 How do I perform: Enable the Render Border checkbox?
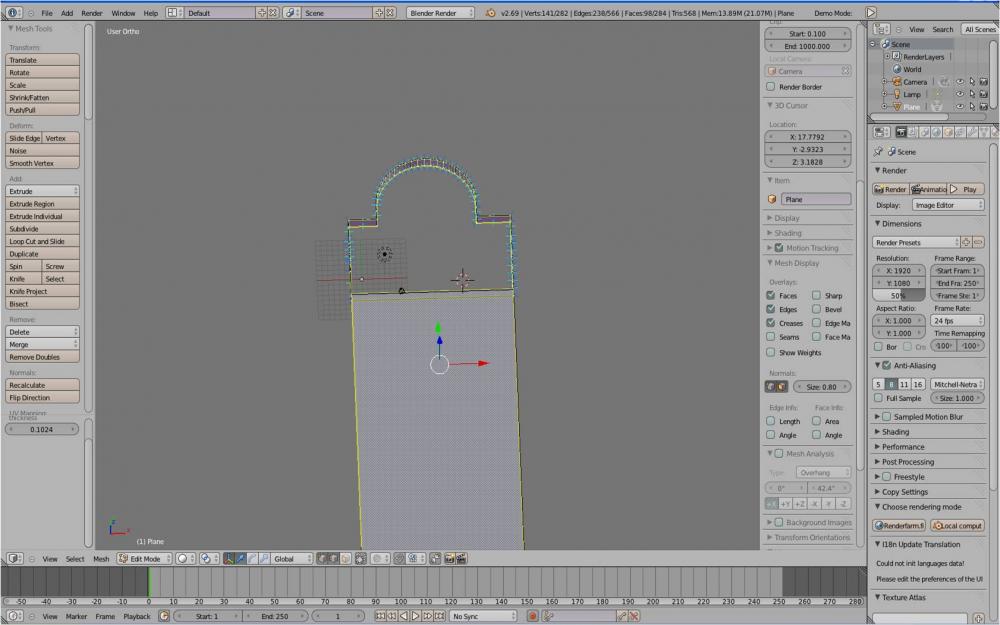pyautogui.click(x=770, y=86)
